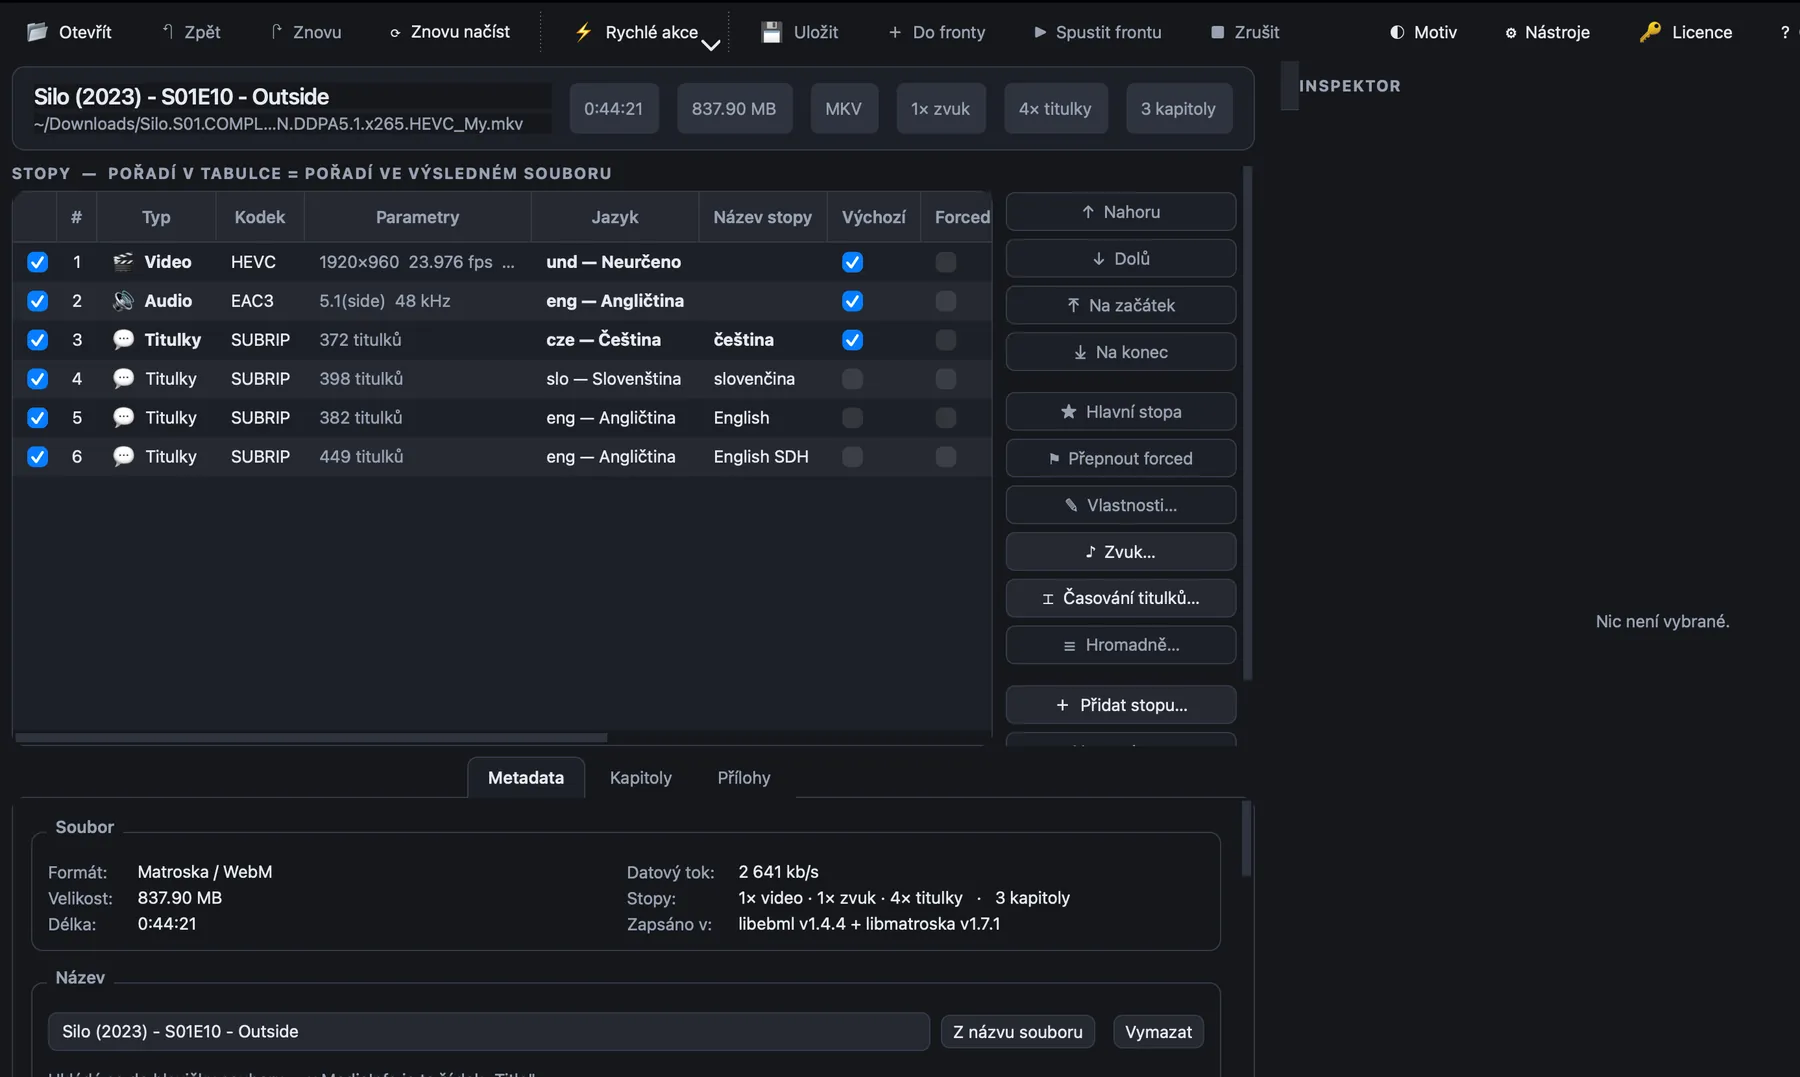Uncheck the include checkbox for track 1 Video
1800x1077 pixels.
tap(37, 262)
